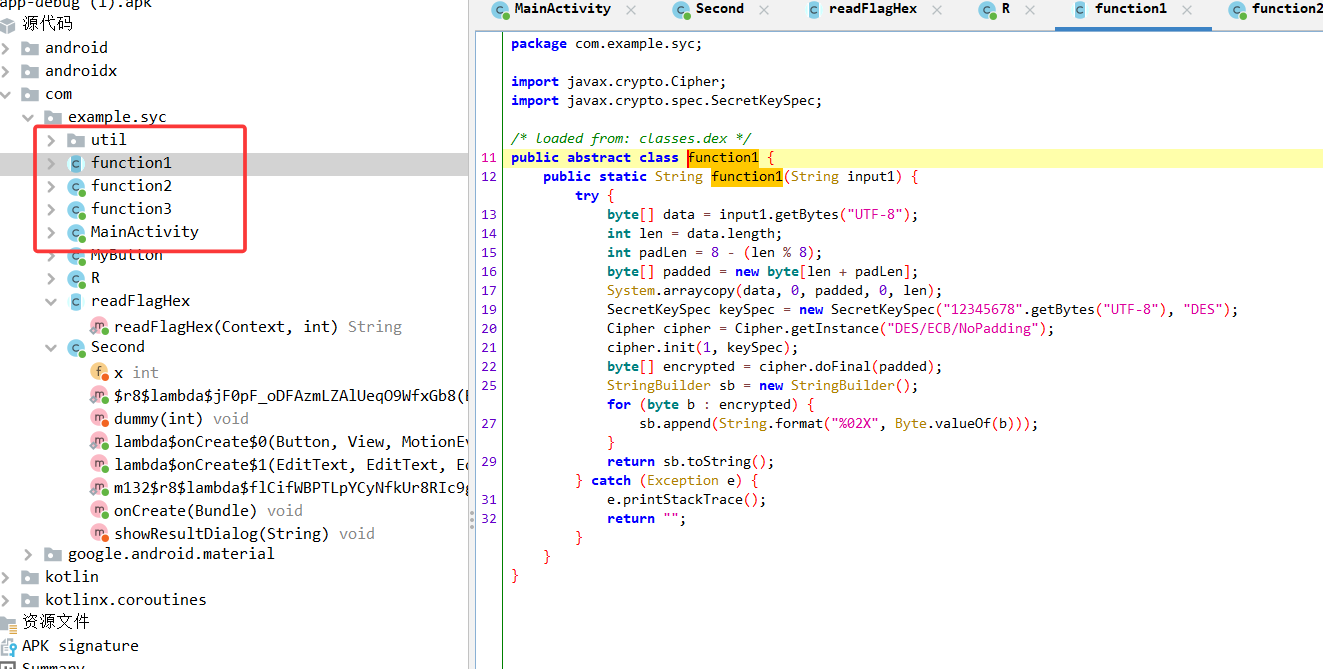Click the APK signature icon

[x=8, y=646]
